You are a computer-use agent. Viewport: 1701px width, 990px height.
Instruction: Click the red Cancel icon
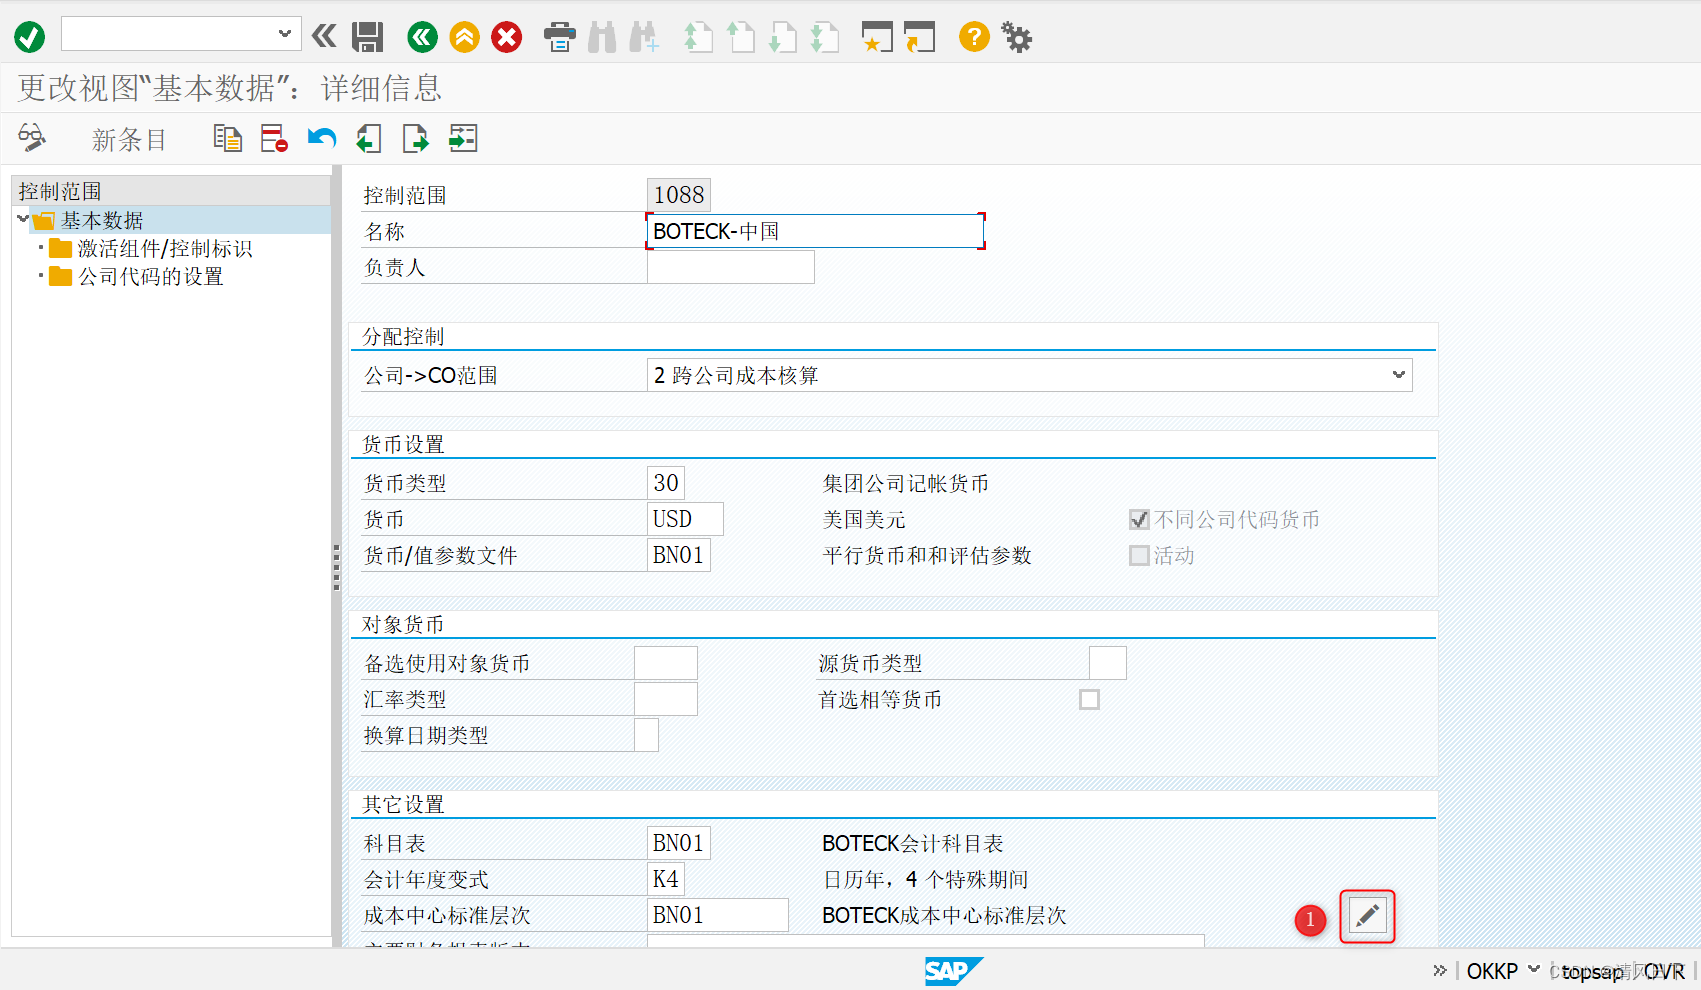pyautogui.click(x=507, y=38)
